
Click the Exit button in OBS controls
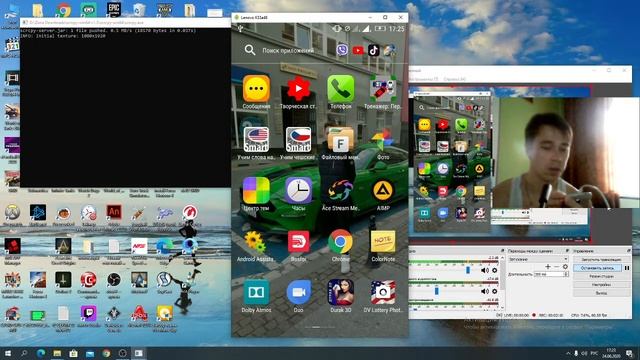(601, 293)
